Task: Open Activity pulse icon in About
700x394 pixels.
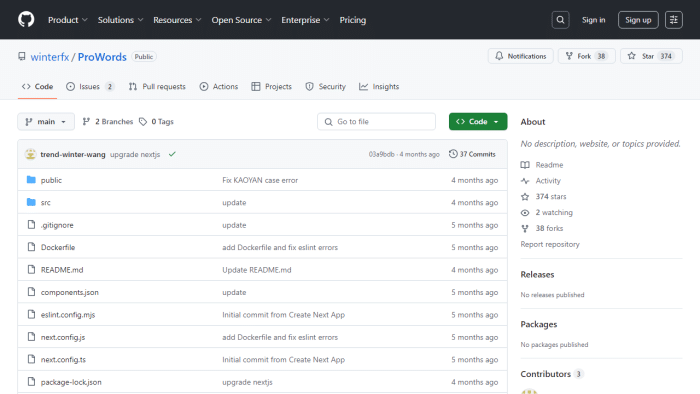Action: 525,181
